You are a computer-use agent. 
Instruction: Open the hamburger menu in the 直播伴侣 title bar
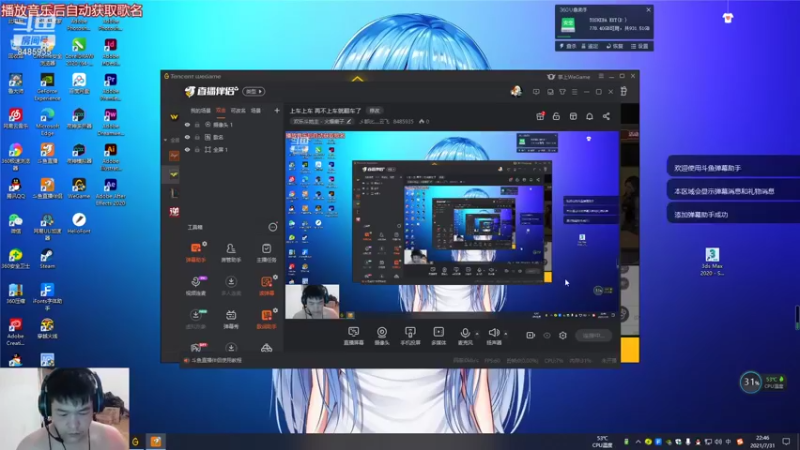click(574, 92)
